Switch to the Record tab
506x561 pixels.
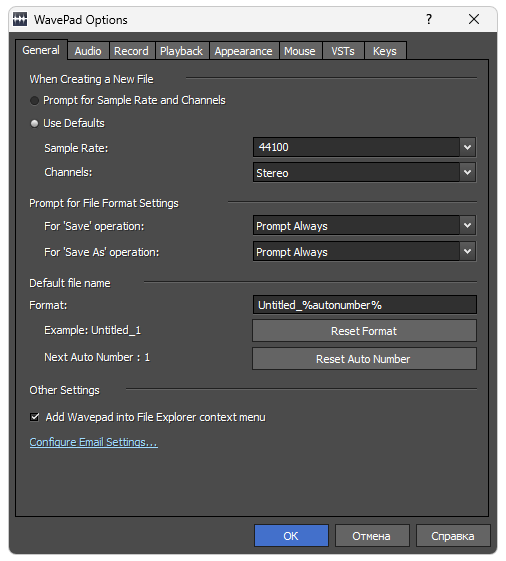click(x=131, y=51)
